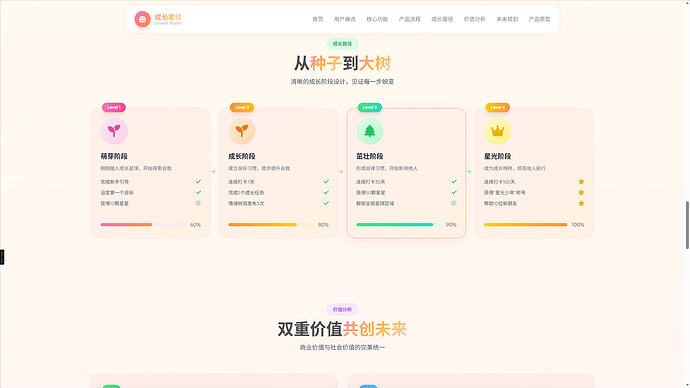This screenshot has width=690, height=388.
Task: Click the check mark beside 连续打卡30天
Action: point(454,181)
